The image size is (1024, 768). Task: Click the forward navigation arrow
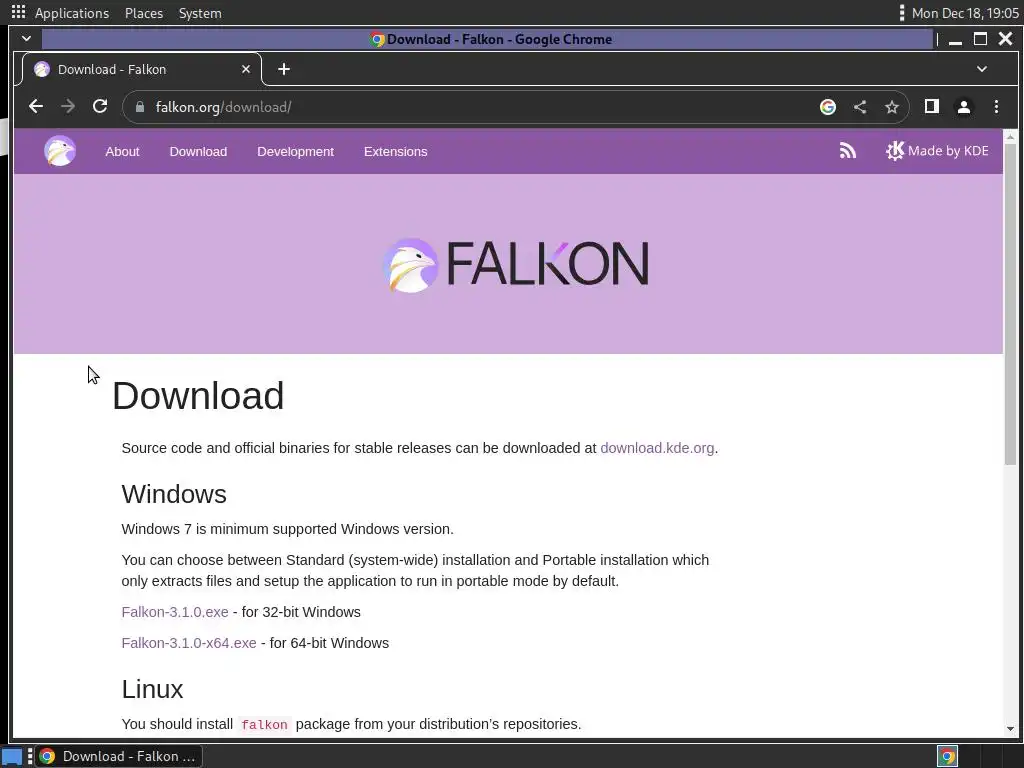coord(68,106)
